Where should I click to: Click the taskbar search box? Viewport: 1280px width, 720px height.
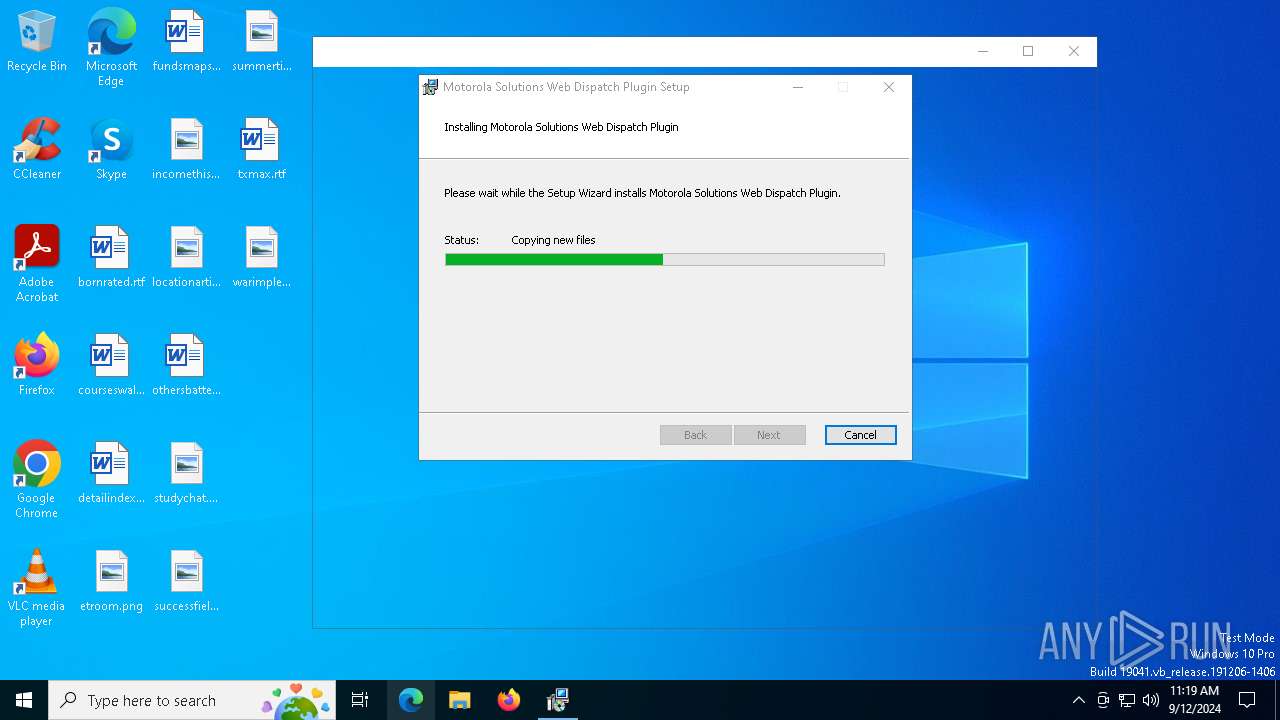coord(192,700)
